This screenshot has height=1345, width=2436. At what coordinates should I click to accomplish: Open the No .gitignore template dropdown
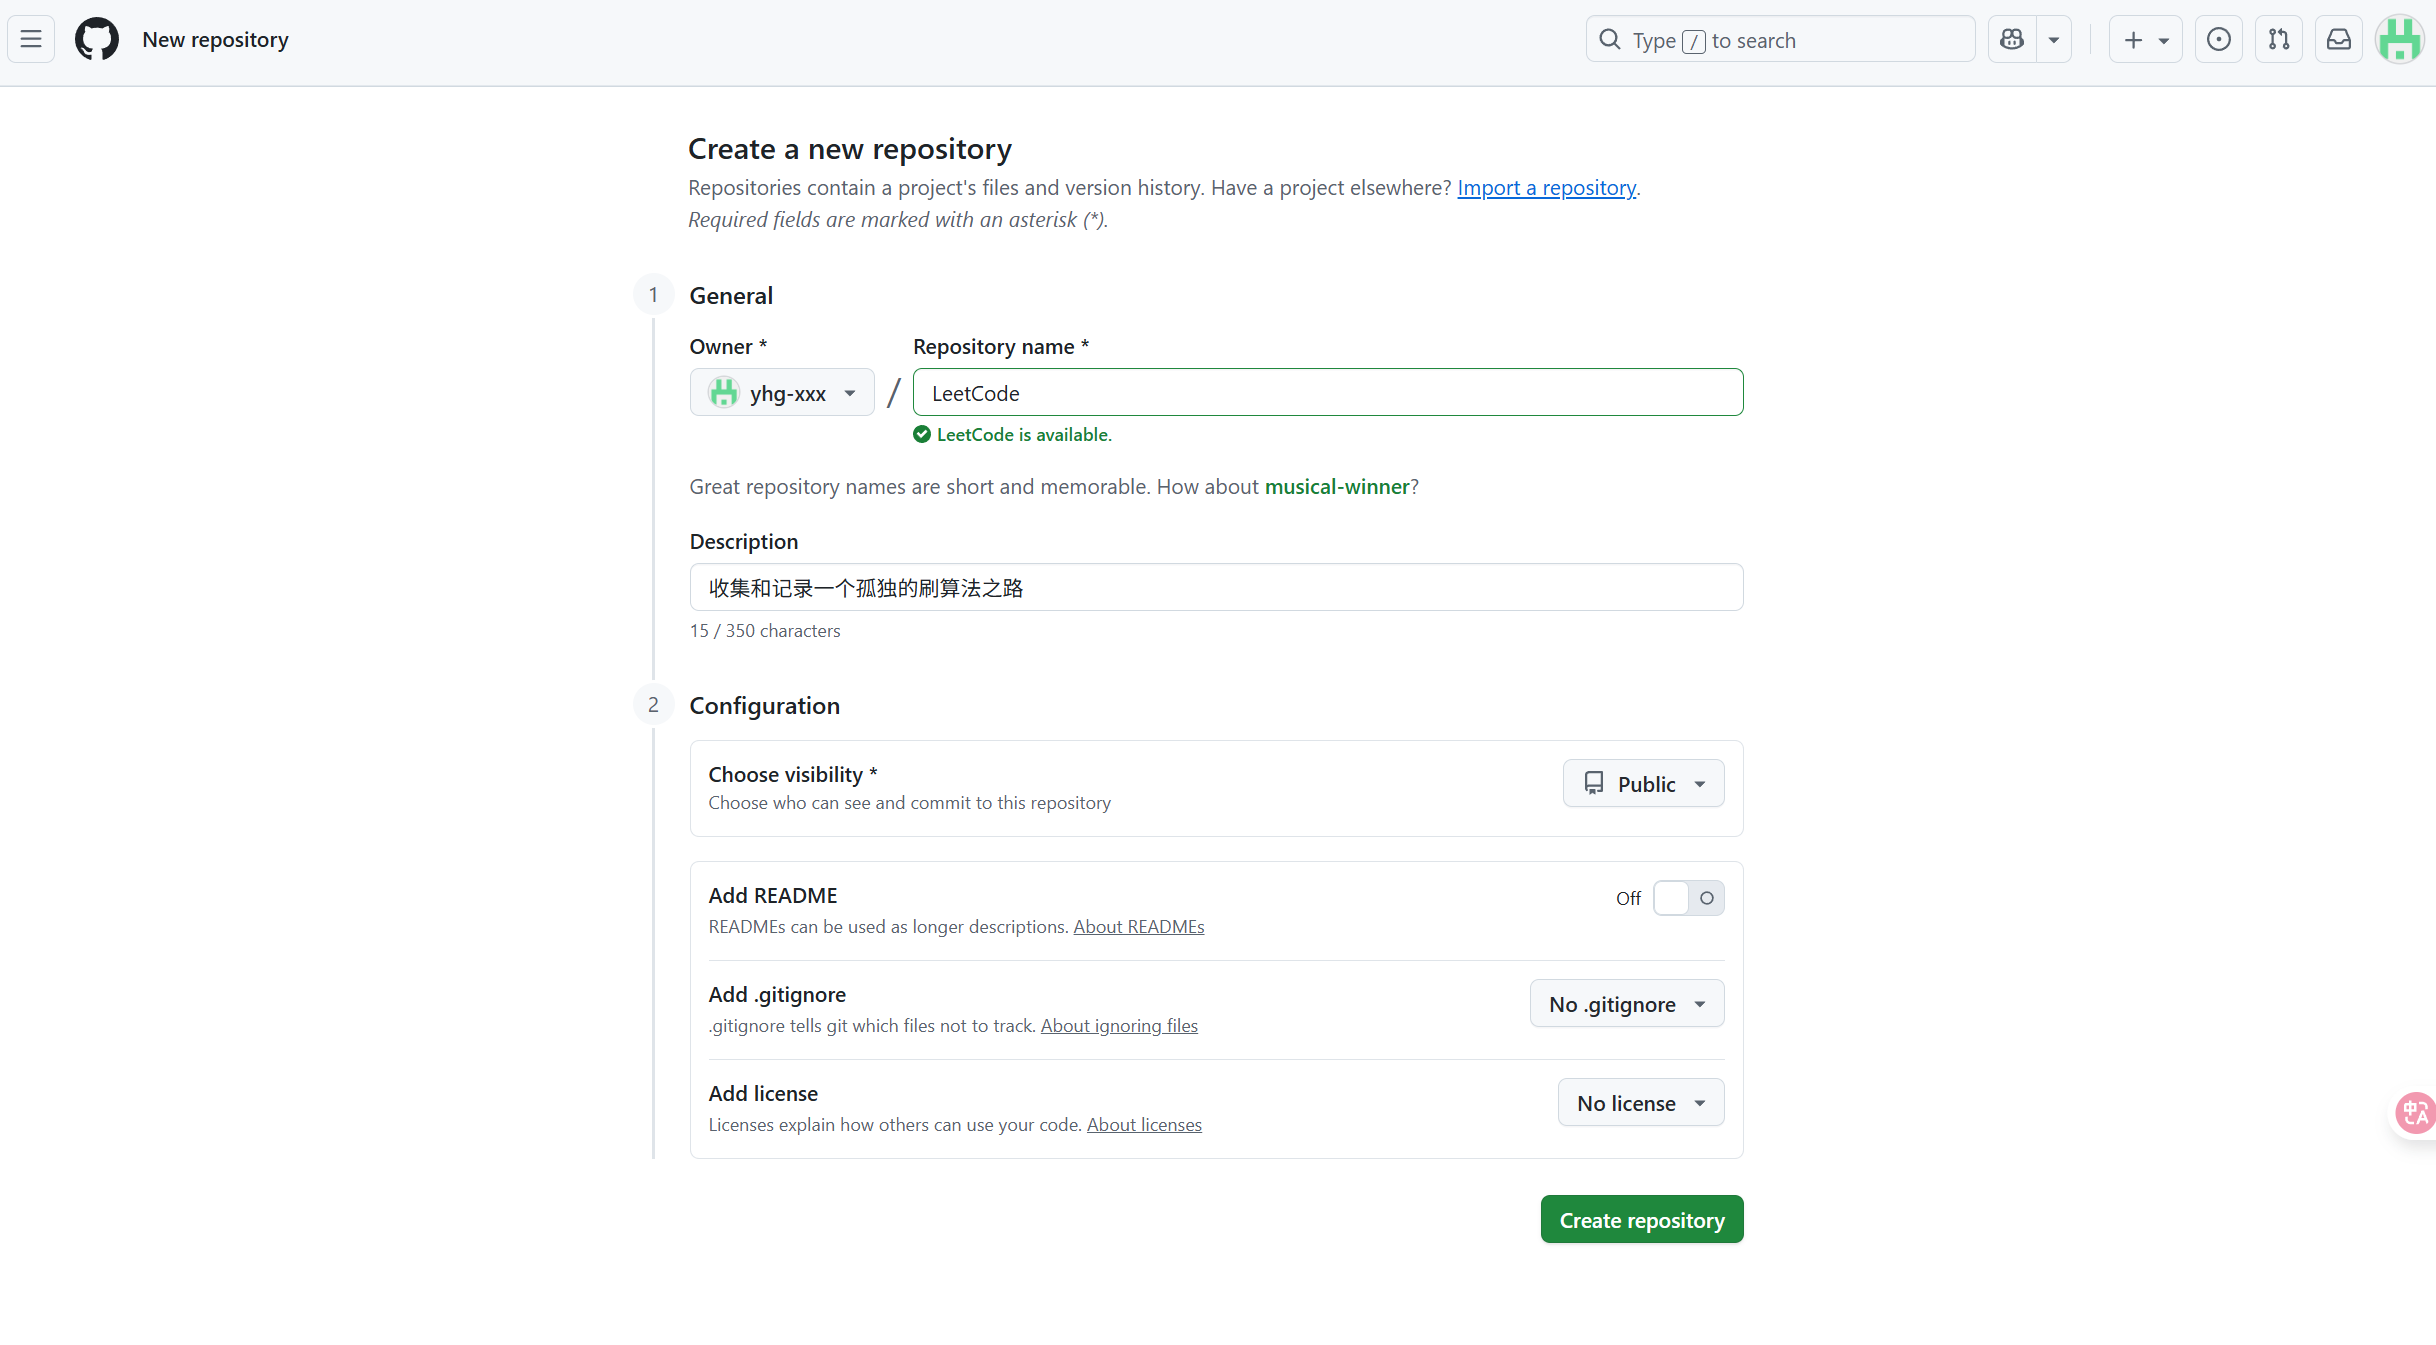coord(1626,1004)
